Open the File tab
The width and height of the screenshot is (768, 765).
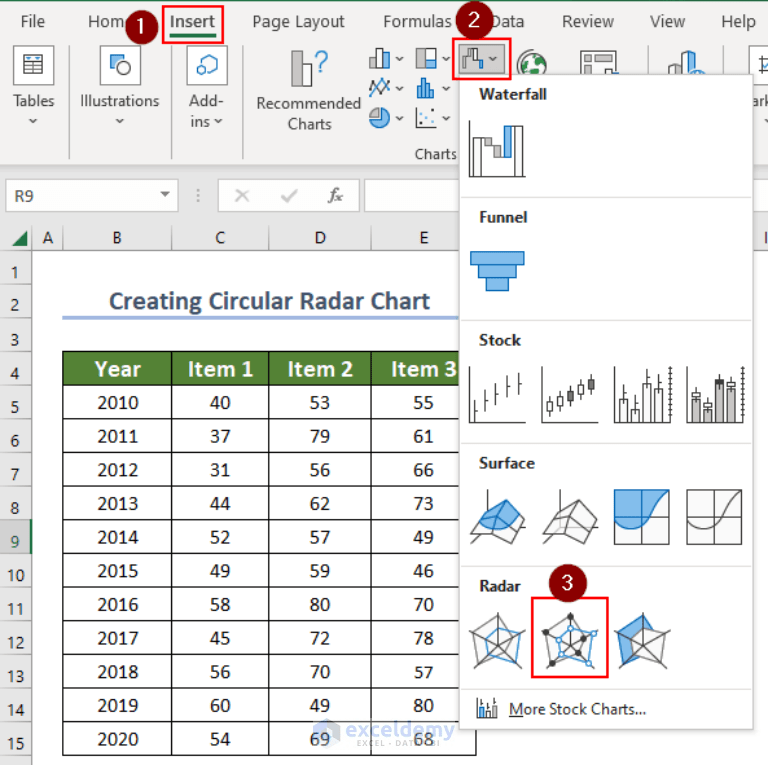[x=32, y=22]
